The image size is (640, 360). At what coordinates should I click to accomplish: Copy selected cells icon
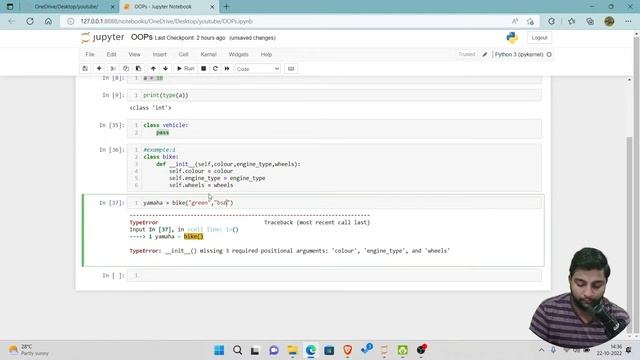tap(126, 69)
